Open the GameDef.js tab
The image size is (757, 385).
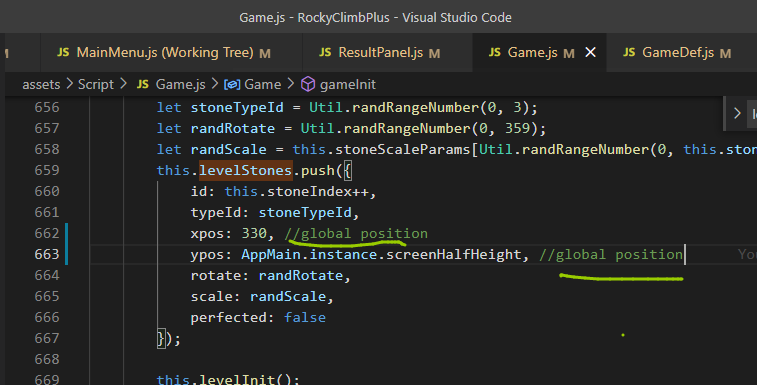click(x=677, y=53)
